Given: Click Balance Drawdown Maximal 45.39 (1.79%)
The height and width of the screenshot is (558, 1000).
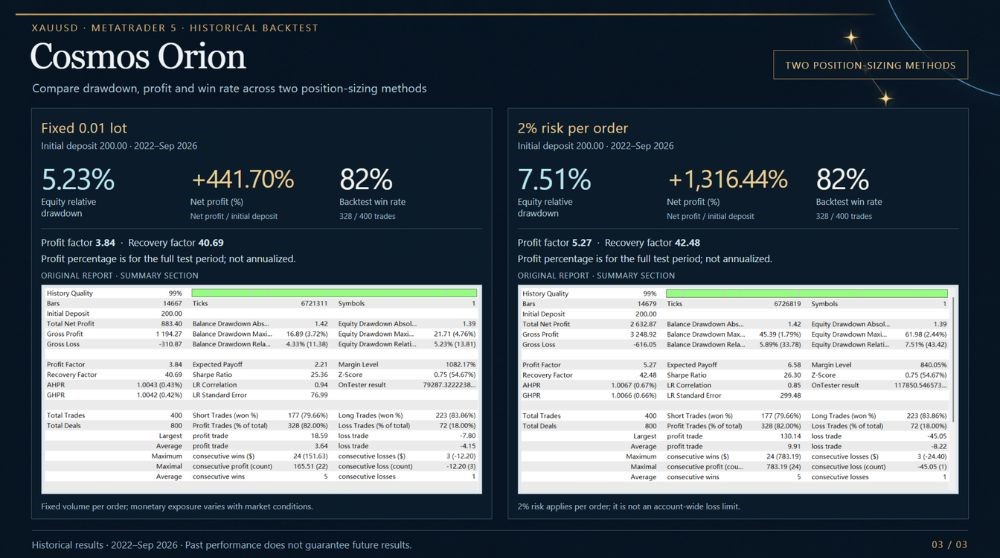Looking at the screenshot, I should click(780, 334).
